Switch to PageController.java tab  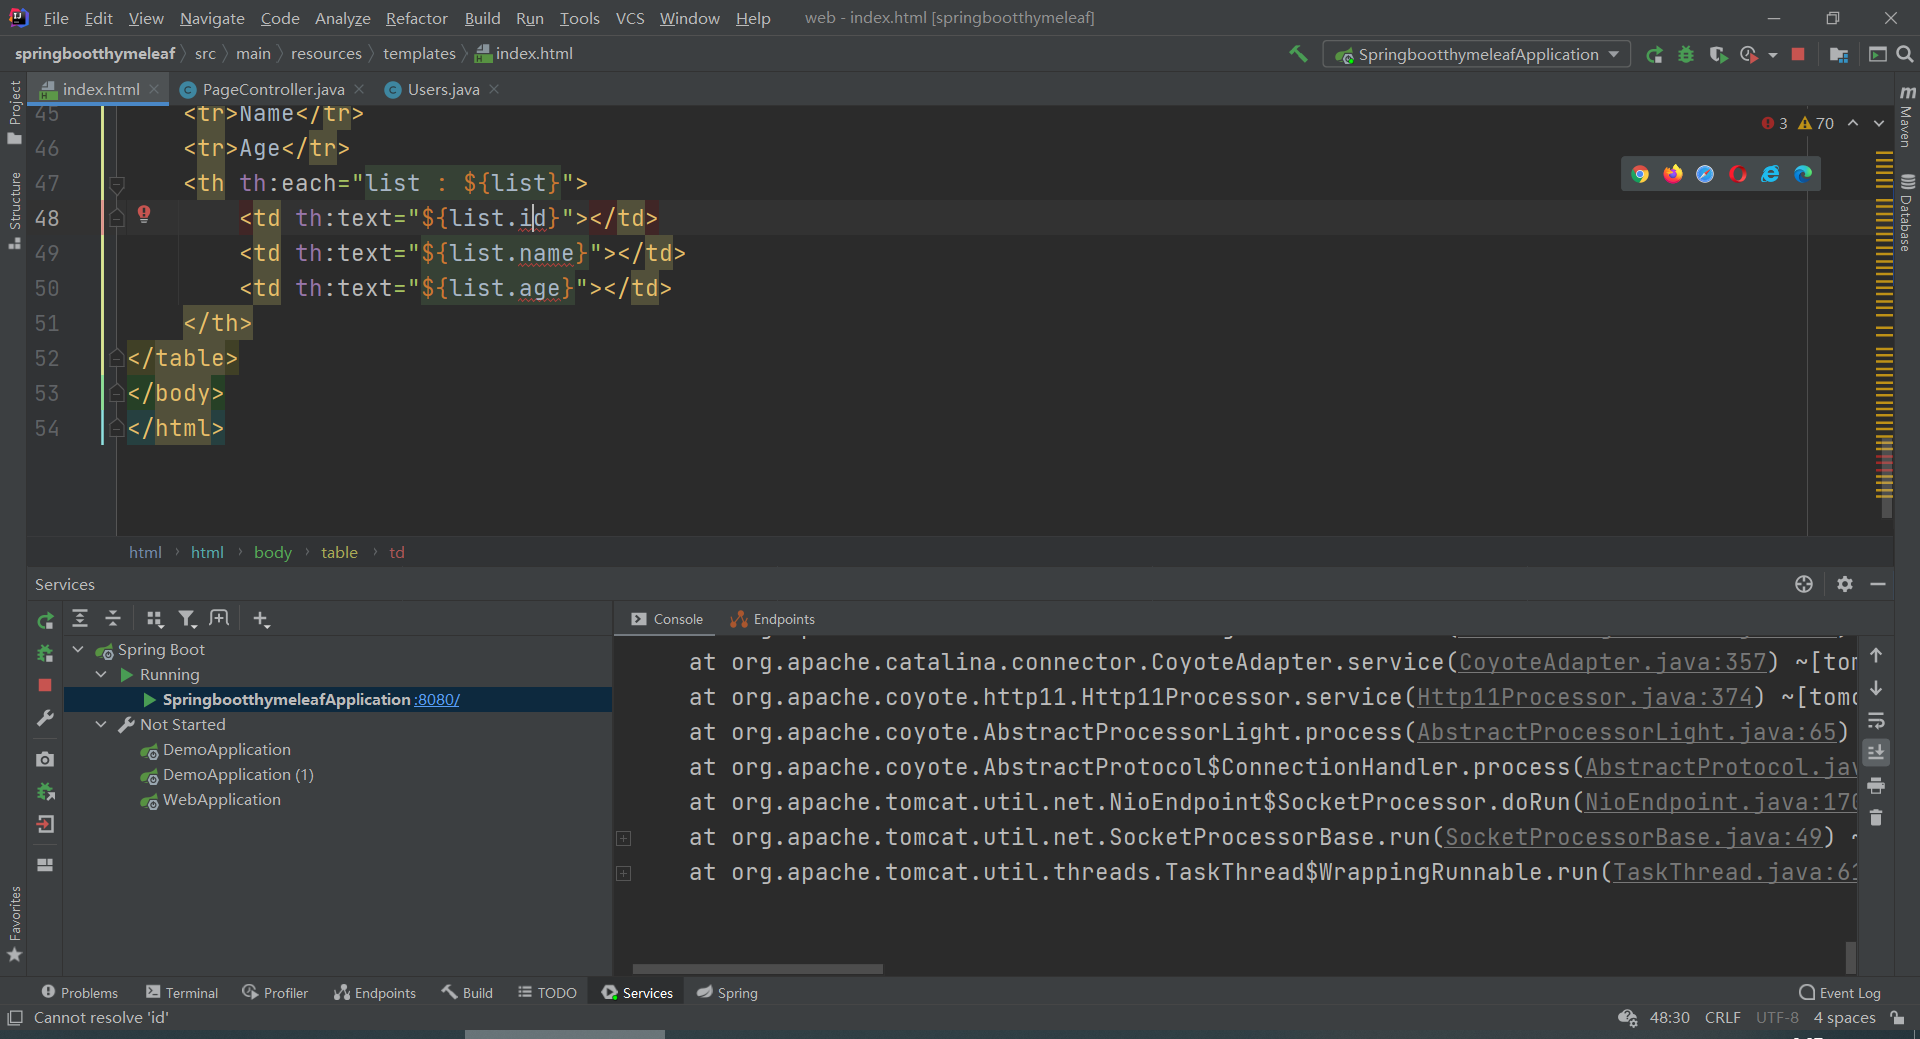point(273,90)
